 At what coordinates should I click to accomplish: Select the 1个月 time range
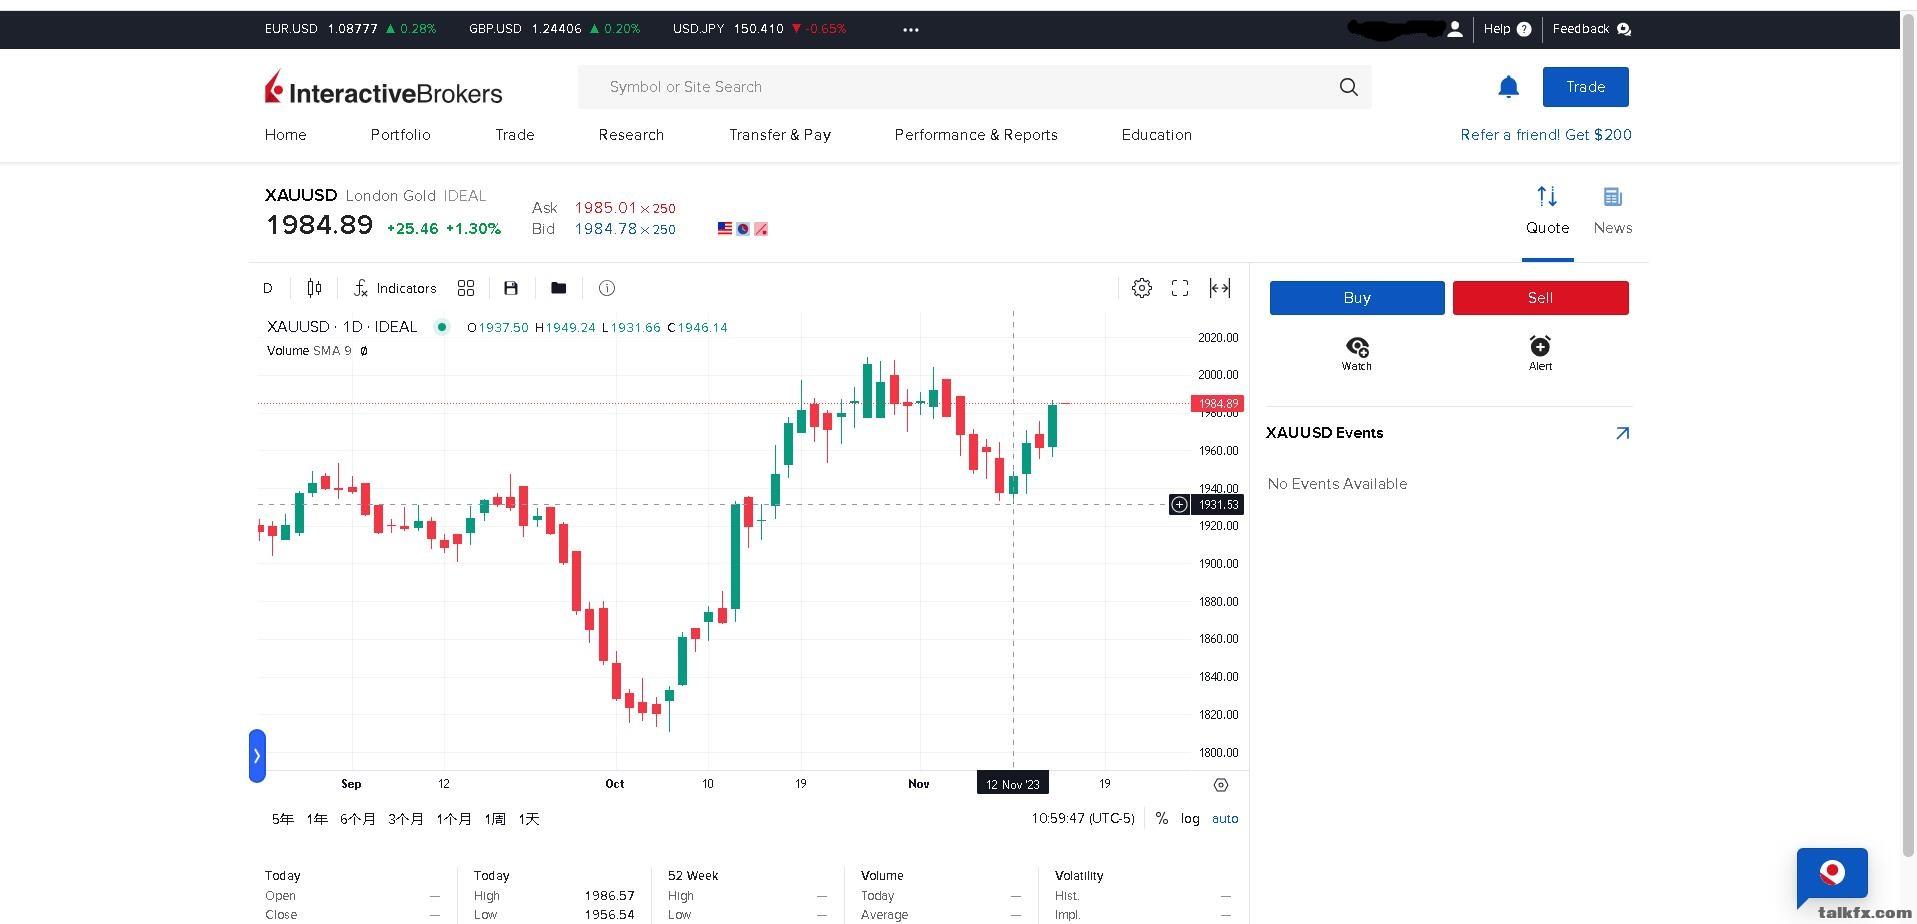click(454, 819)
